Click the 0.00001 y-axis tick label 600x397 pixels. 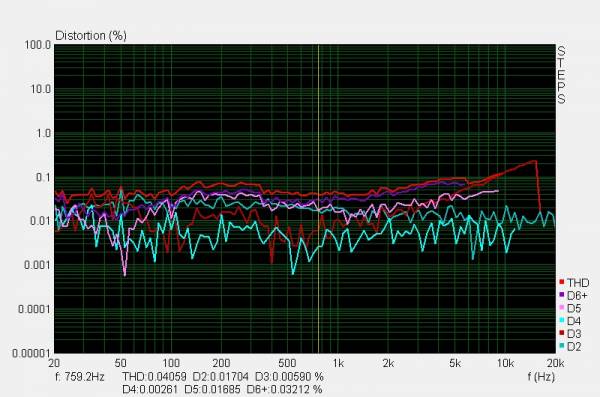click(31, 353)
